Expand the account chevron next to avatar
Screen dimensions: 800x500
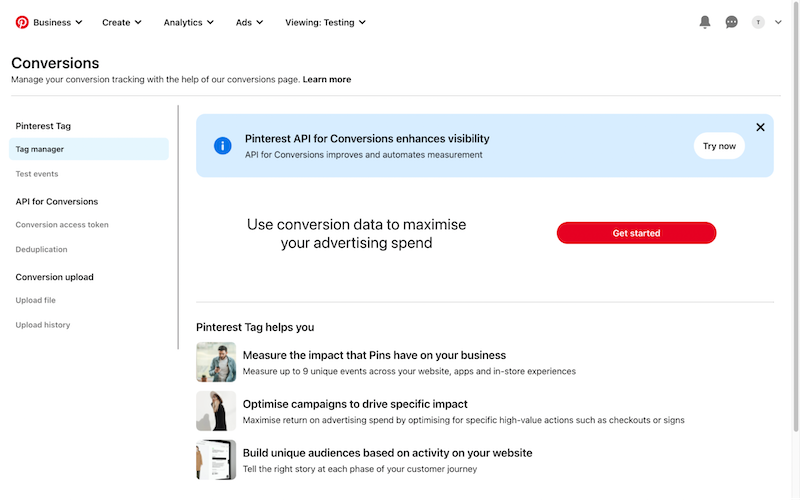(778, 22)
